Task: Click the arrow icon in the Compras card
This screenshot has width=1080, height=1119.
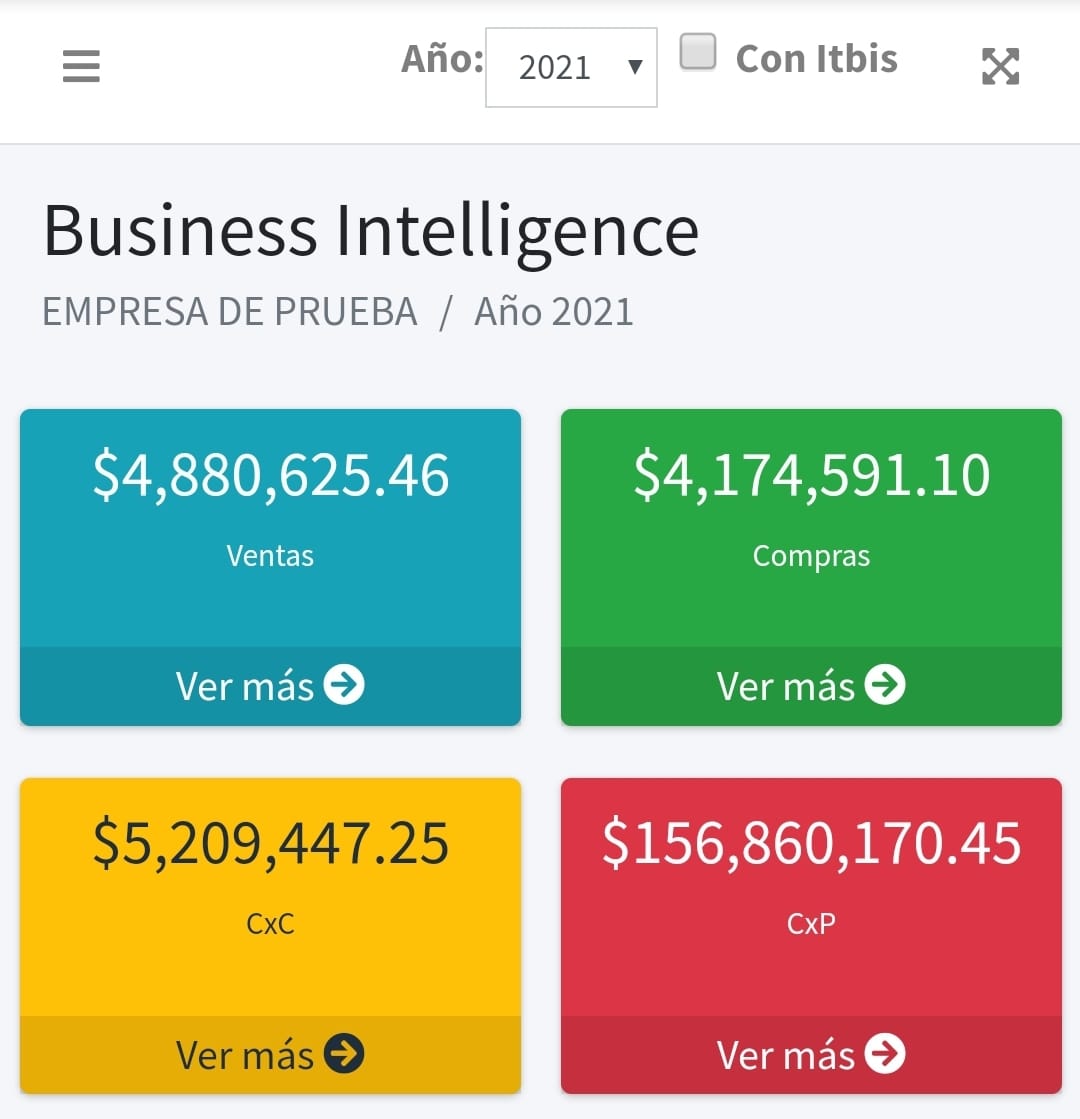Action: coord(885,684)
